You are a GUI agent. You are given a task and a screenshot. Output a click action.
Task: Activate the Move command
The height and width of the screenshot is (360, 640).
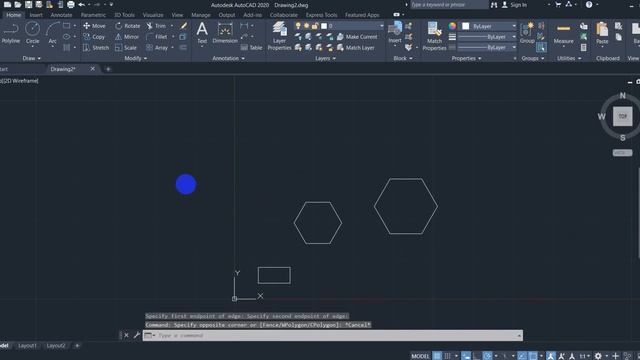click(94, 26)
